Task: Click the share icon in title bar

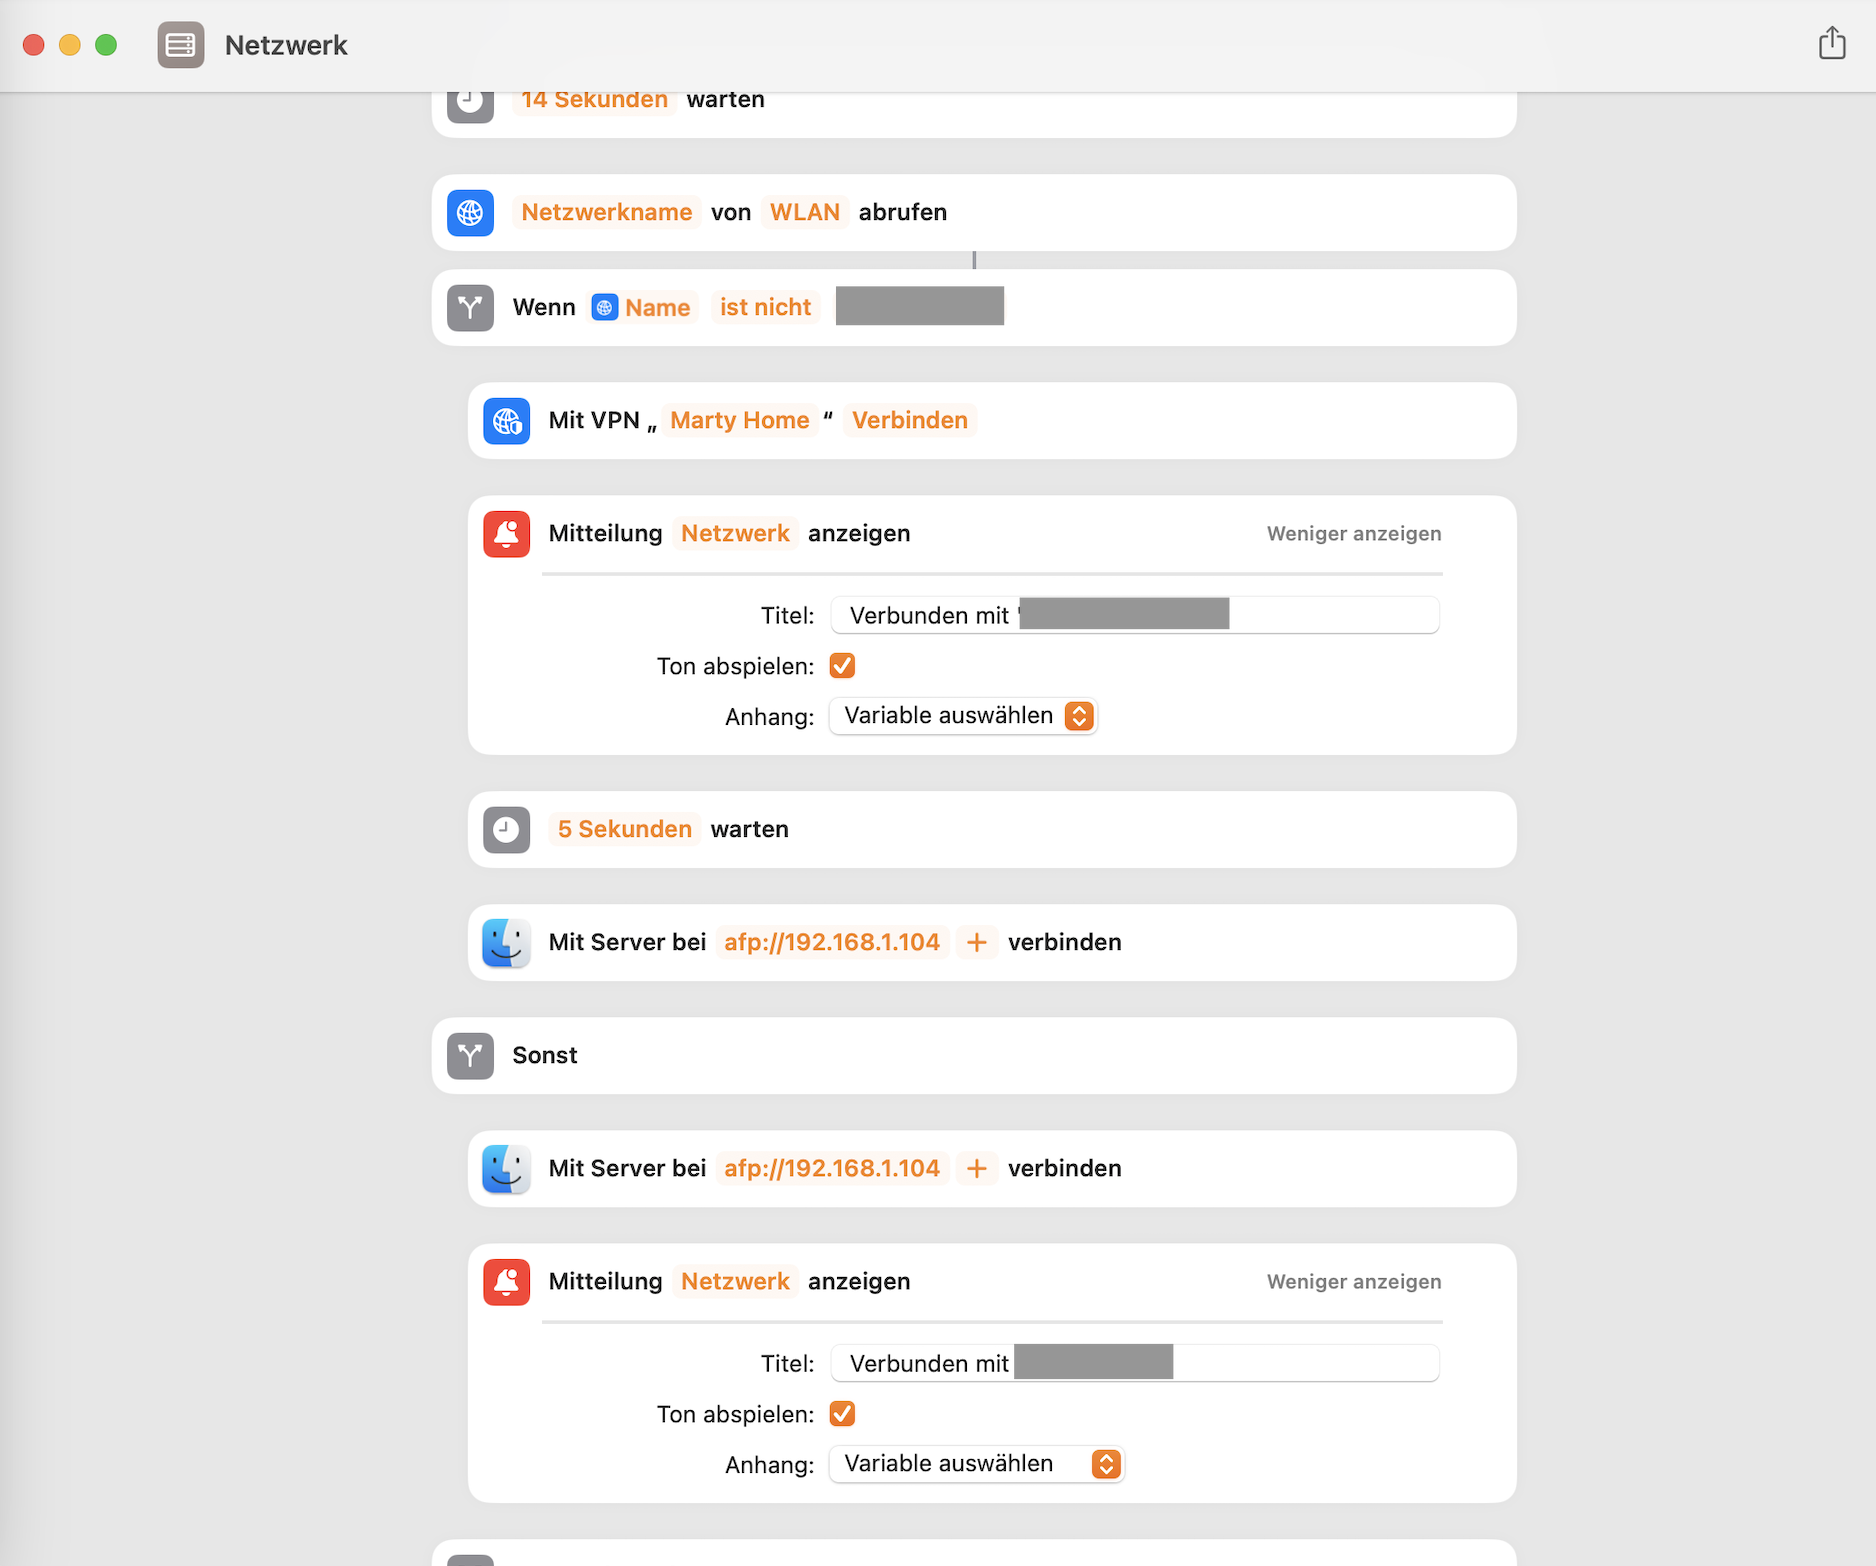Action: pyautogui.click(x=1831, y=44)
